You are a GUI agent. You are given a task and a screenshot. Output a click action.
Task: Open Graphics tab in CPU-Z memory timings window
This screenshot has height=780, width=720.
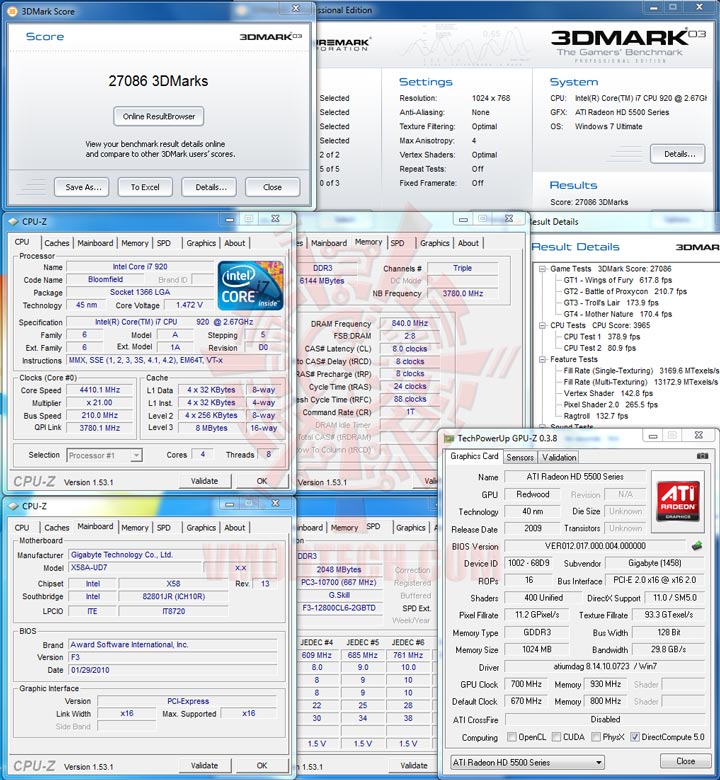[x=434, y=243]
